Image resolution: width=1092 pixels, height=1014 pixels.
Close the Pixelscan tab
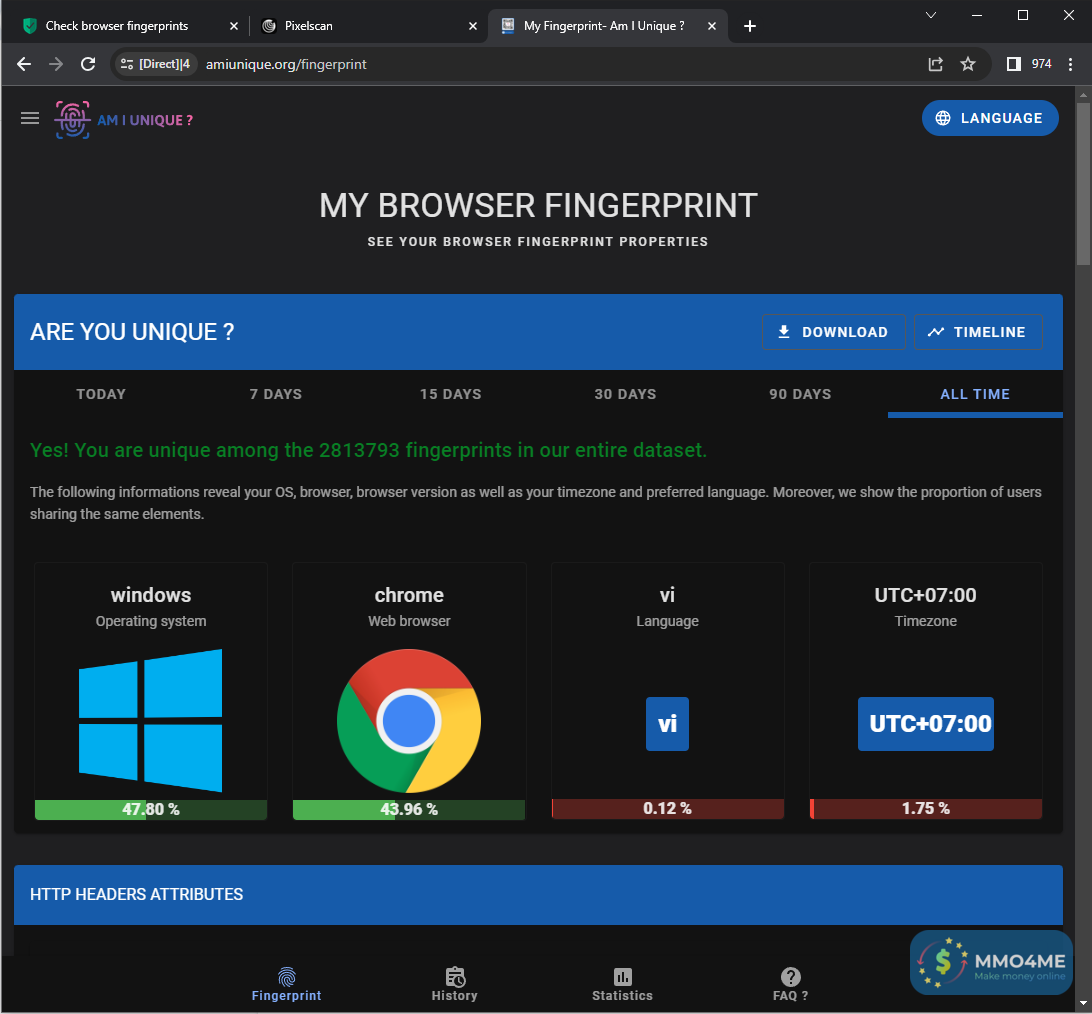click(473, 26)
